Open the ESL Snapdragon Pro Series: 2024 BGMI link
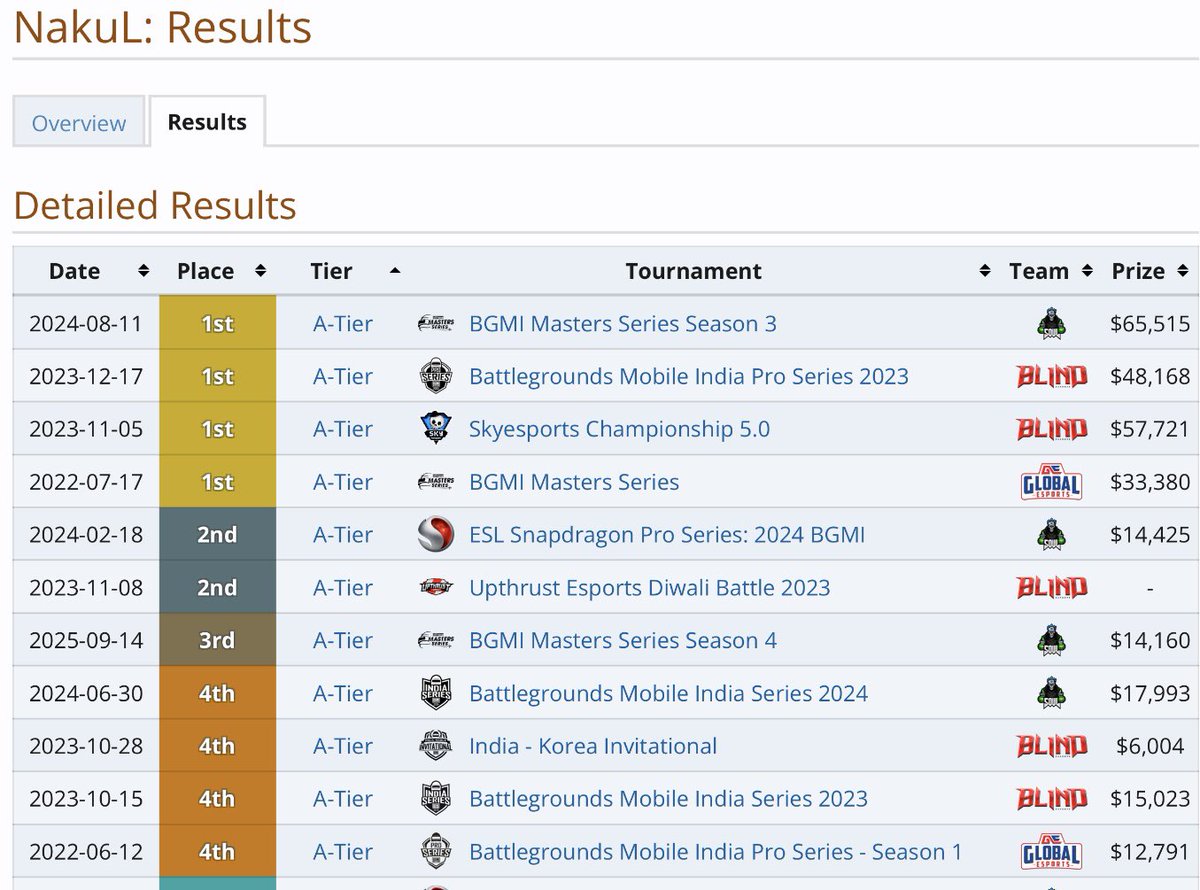The height and width of the screenshot is (890, 1200). coord(667,535)
